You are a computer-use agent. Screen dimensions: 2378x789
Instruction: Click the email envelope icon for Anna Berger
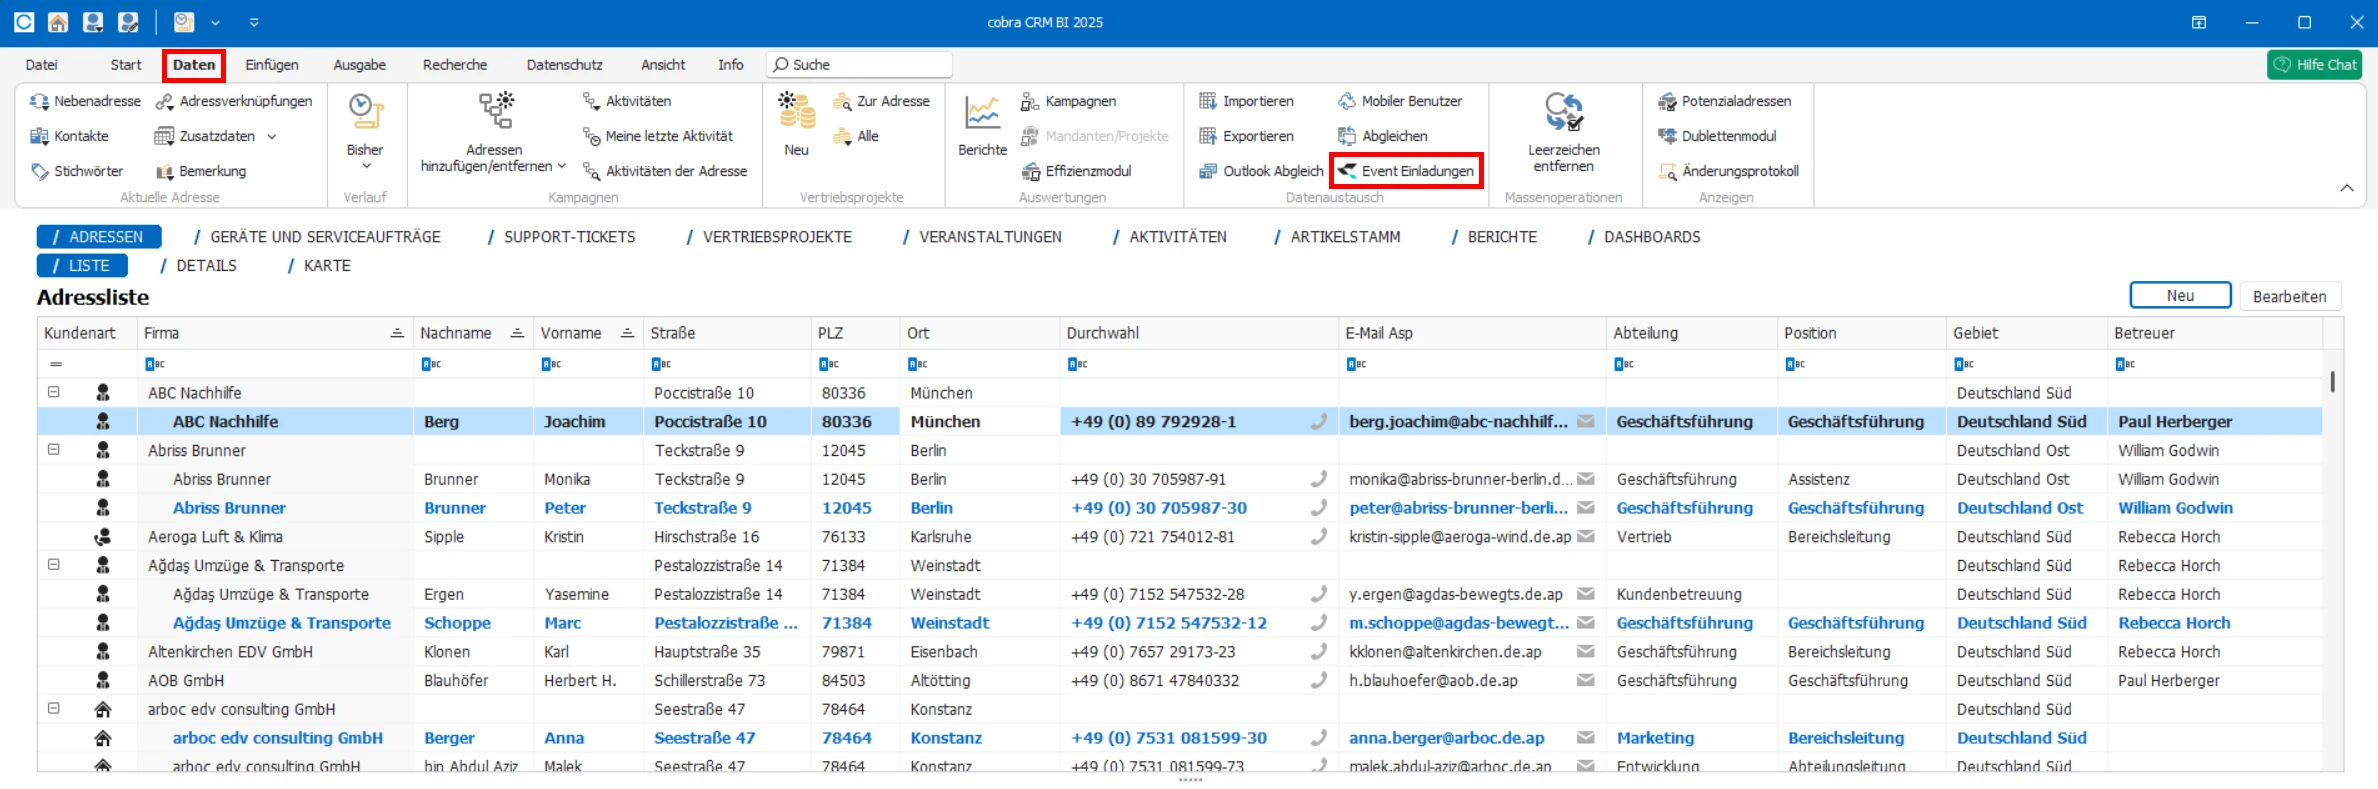1585,738
